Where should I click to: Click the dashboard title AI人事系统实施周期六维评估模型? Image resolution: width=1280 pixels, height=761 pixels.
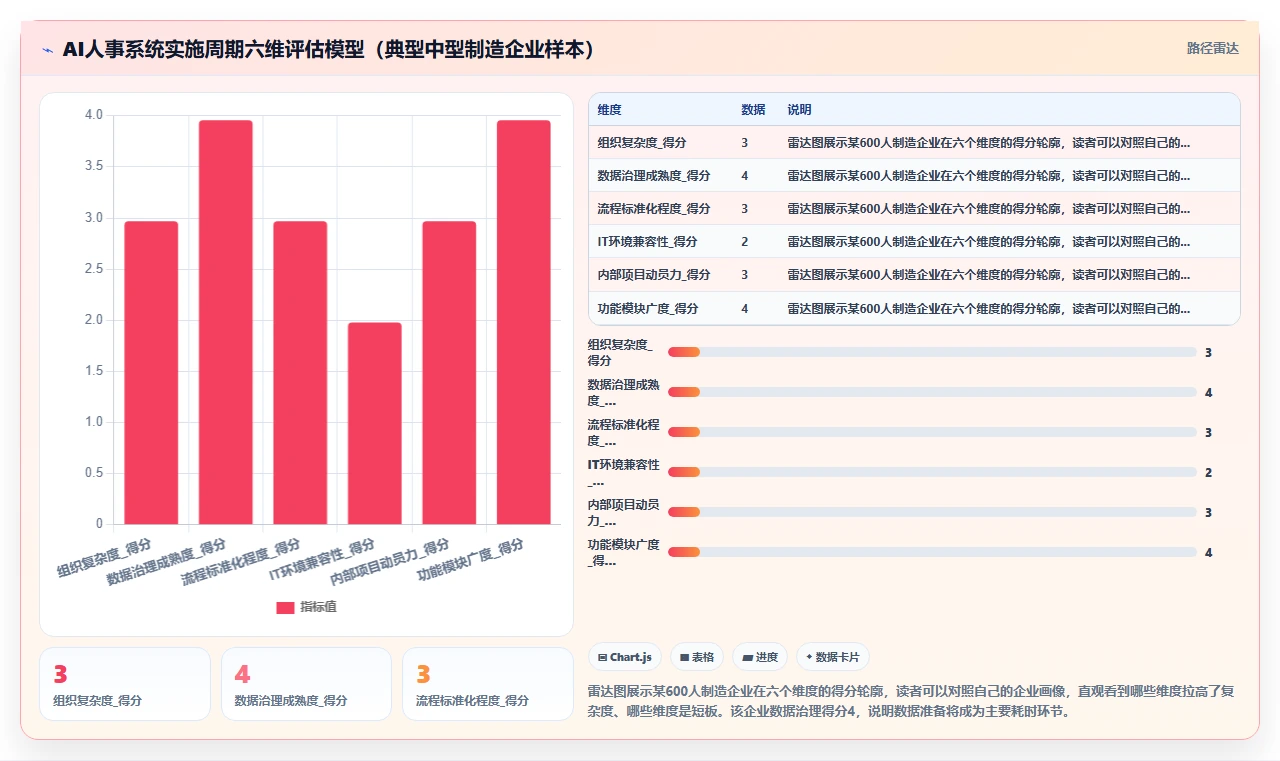pos(329,49)
